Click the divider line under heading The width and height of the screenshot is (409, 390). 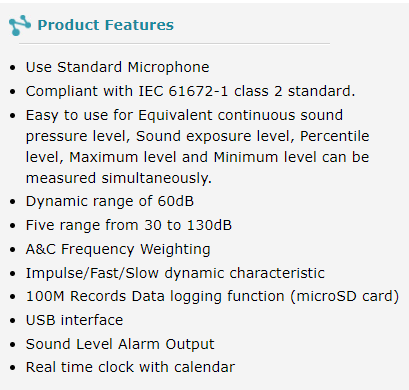[x=174, y=43]
